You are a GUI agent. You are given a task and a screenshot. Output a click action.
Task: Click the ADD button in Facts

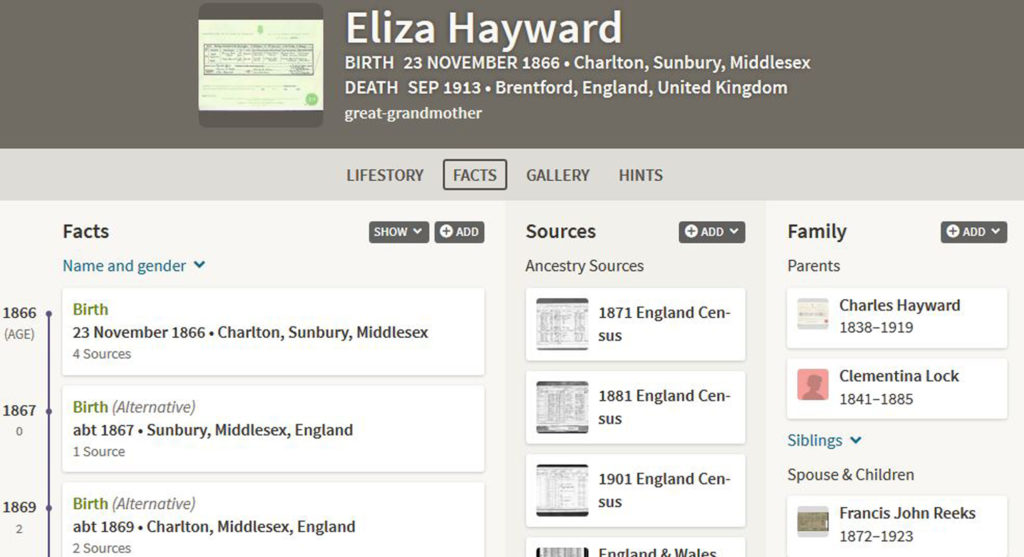(x=459, y=232)
